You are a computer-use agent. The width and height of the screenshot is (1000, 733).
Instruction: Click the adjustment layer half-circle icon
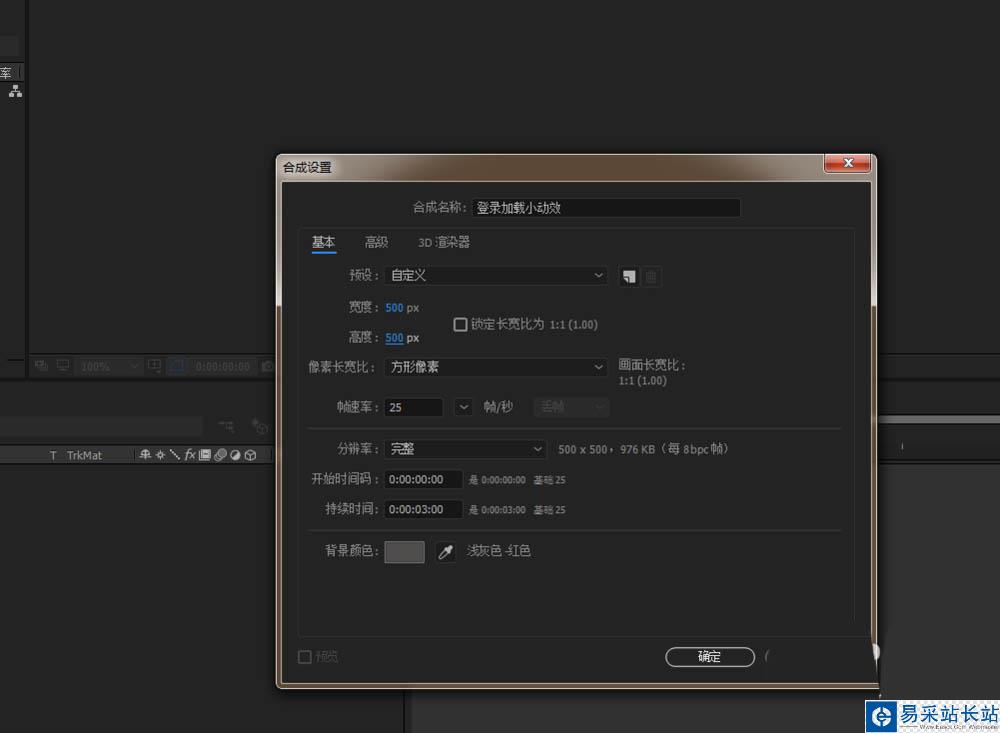coord(235,455)
